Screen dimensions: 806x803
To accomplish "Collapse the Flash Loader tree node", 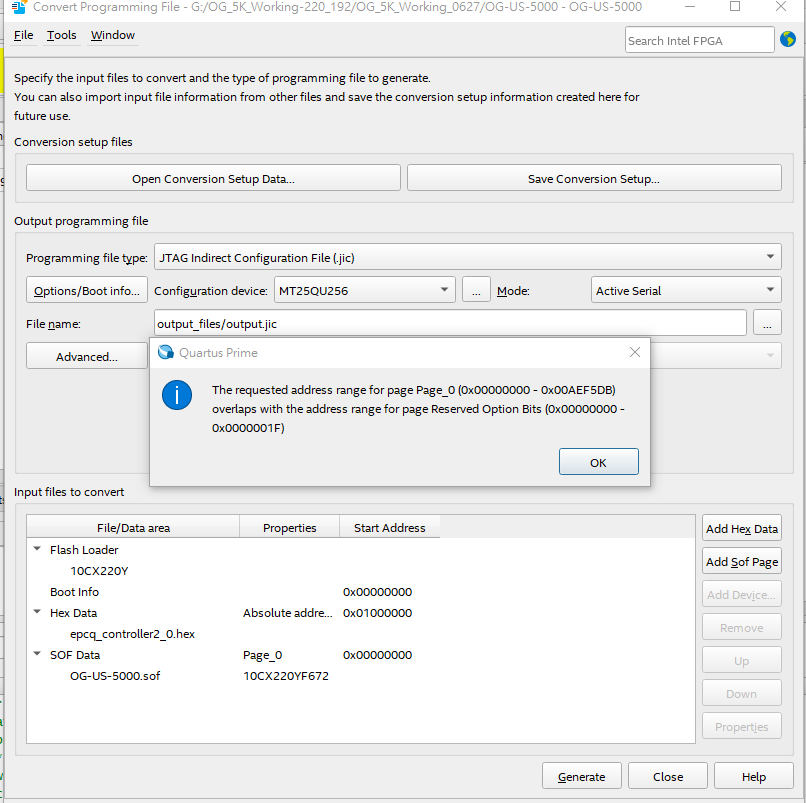I will 37,549.
